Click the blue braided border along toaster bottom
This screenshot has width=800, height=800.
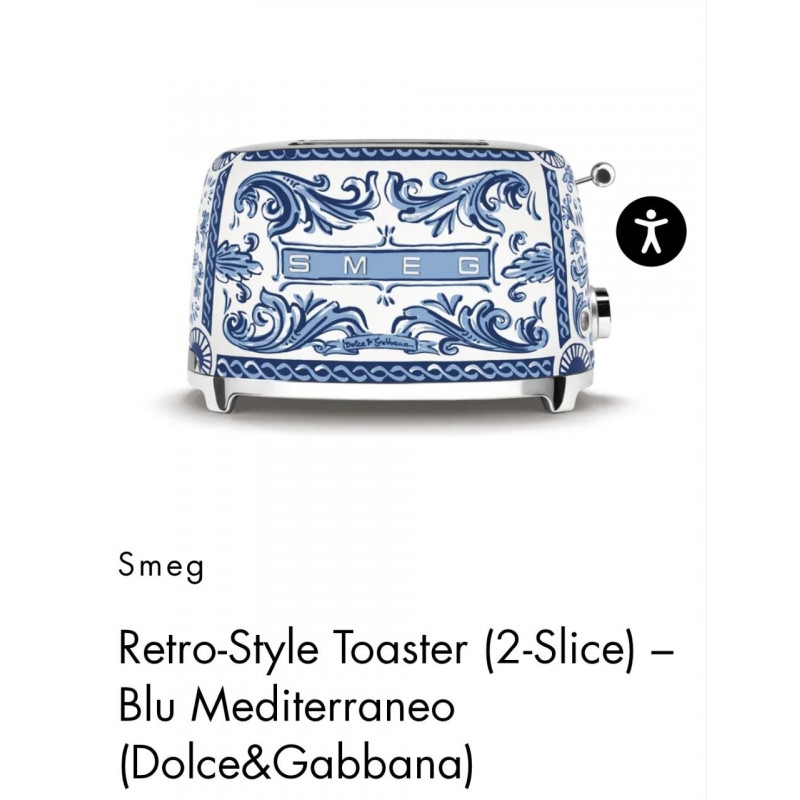tap(385, 371)
